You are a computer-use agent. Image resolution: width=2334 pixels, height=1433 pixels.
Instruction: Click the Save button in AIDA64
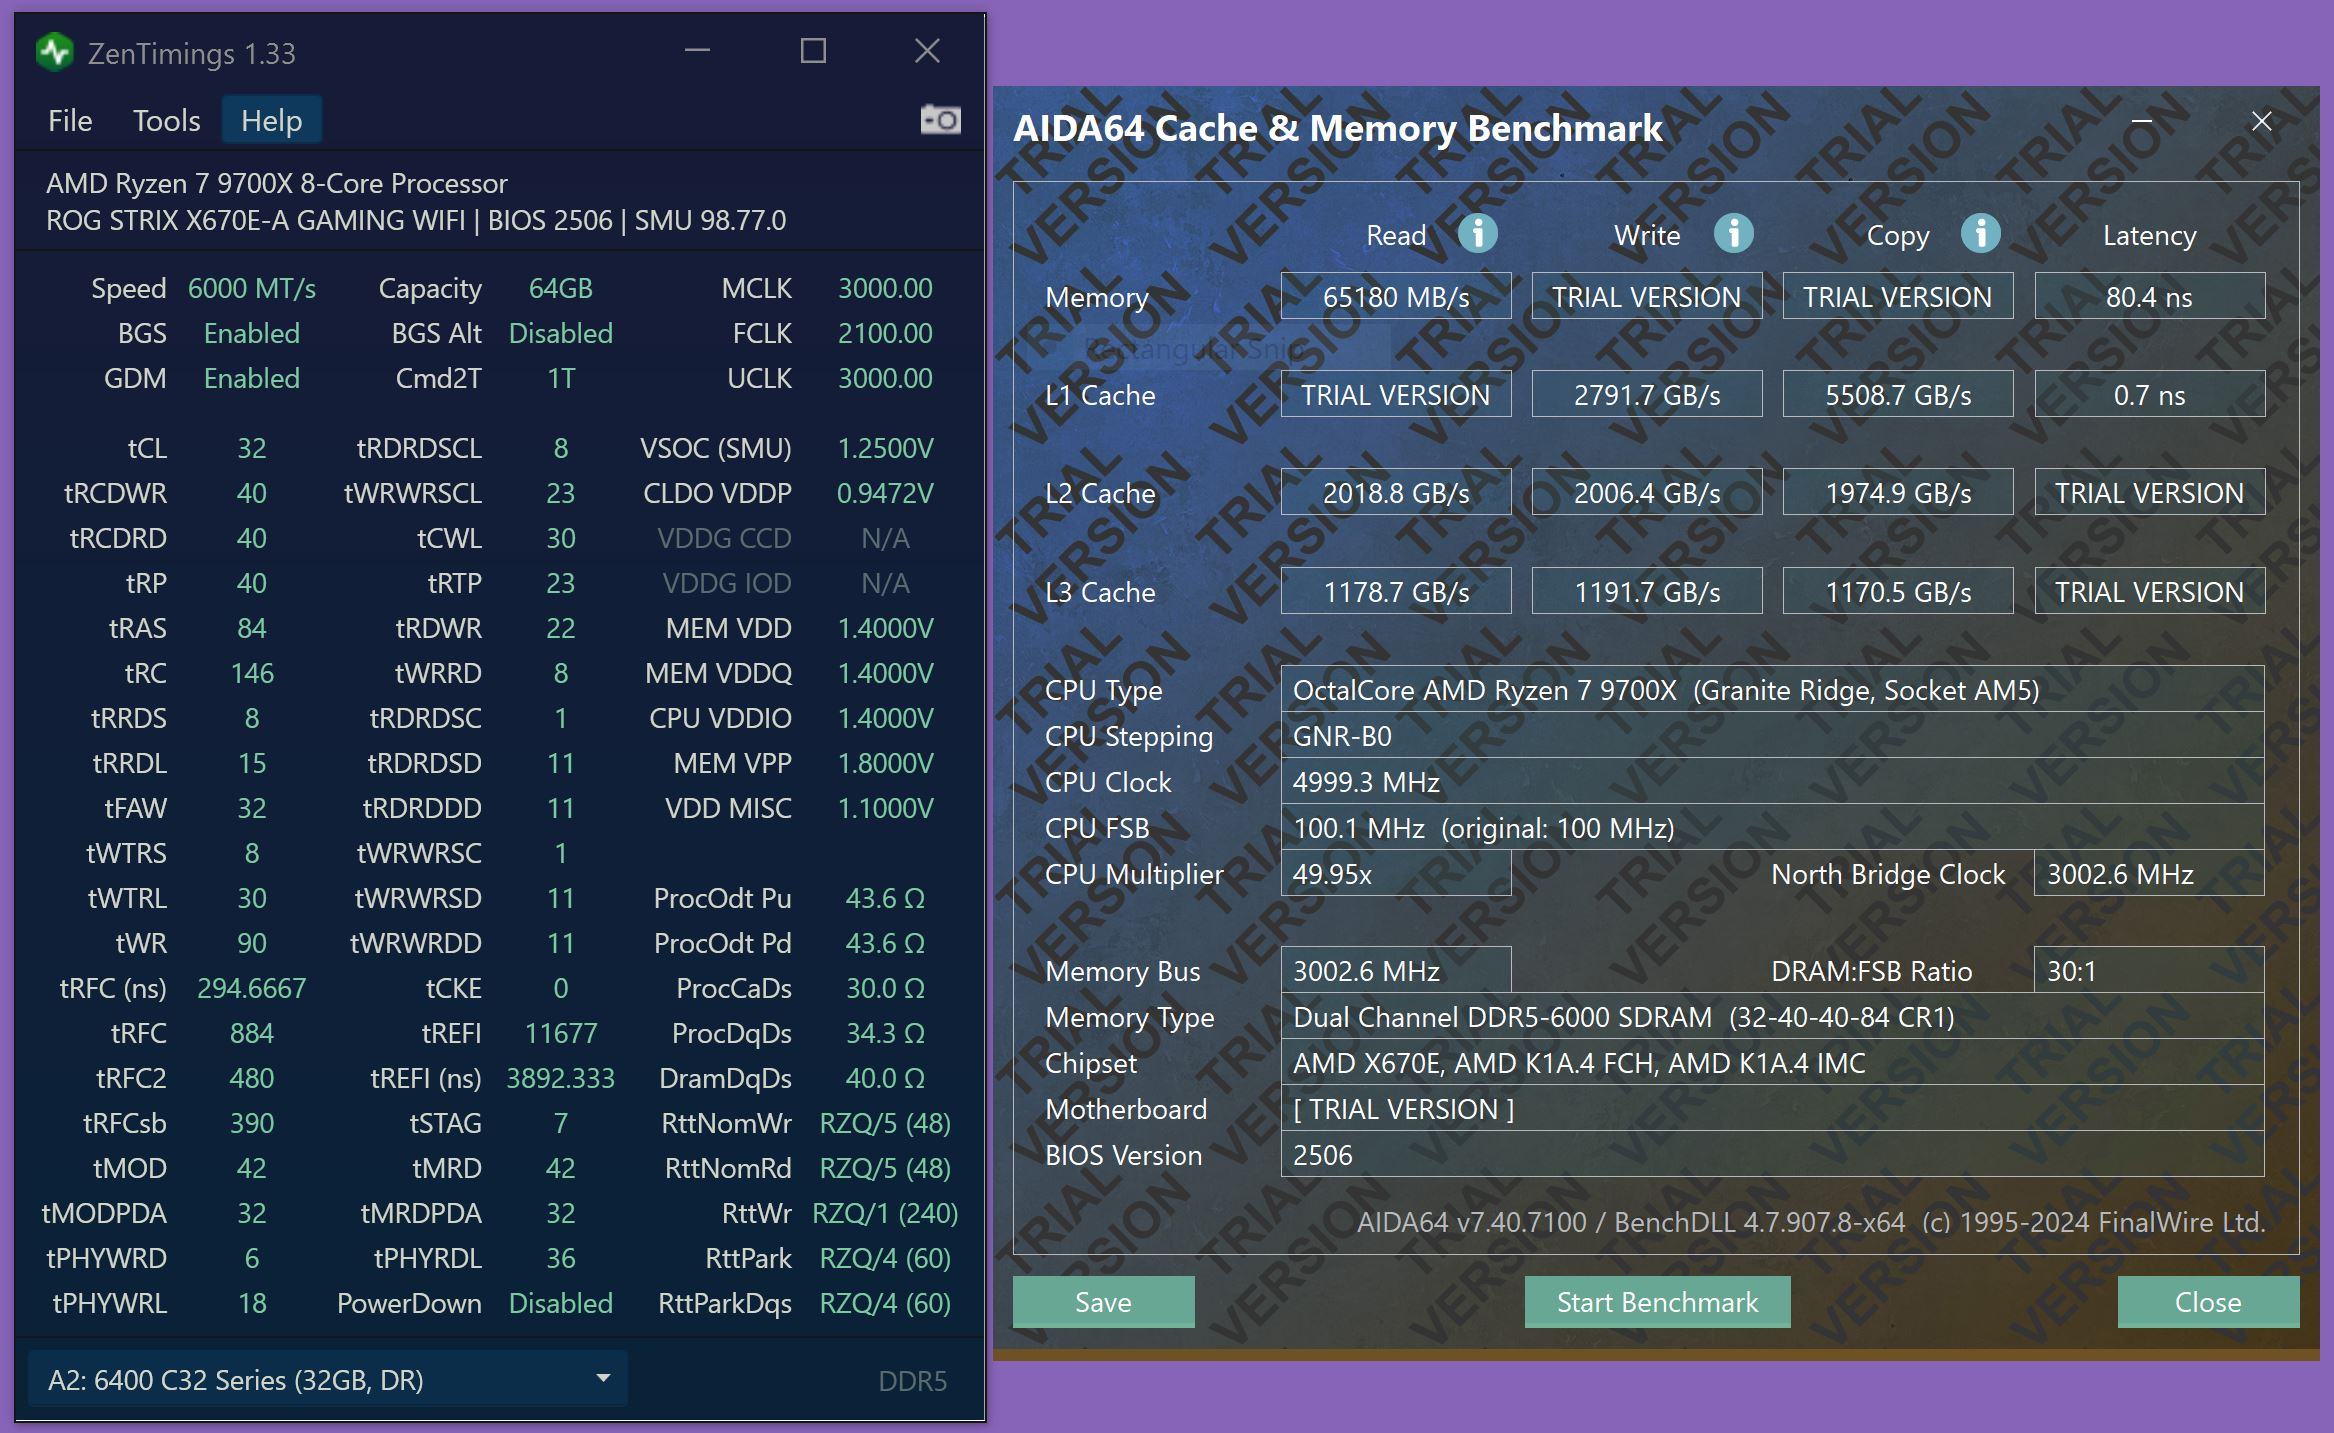[1103, 1301]
